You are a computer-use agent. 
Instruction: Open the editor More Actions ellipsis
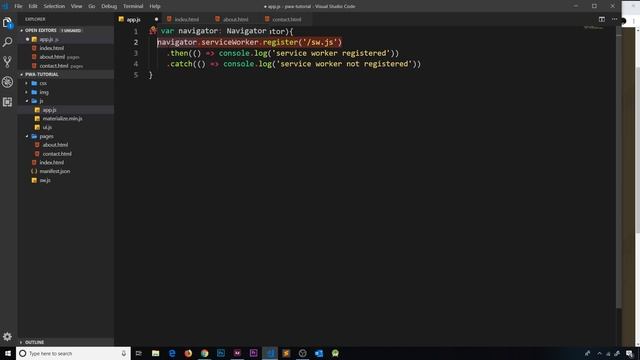point(614,19)
